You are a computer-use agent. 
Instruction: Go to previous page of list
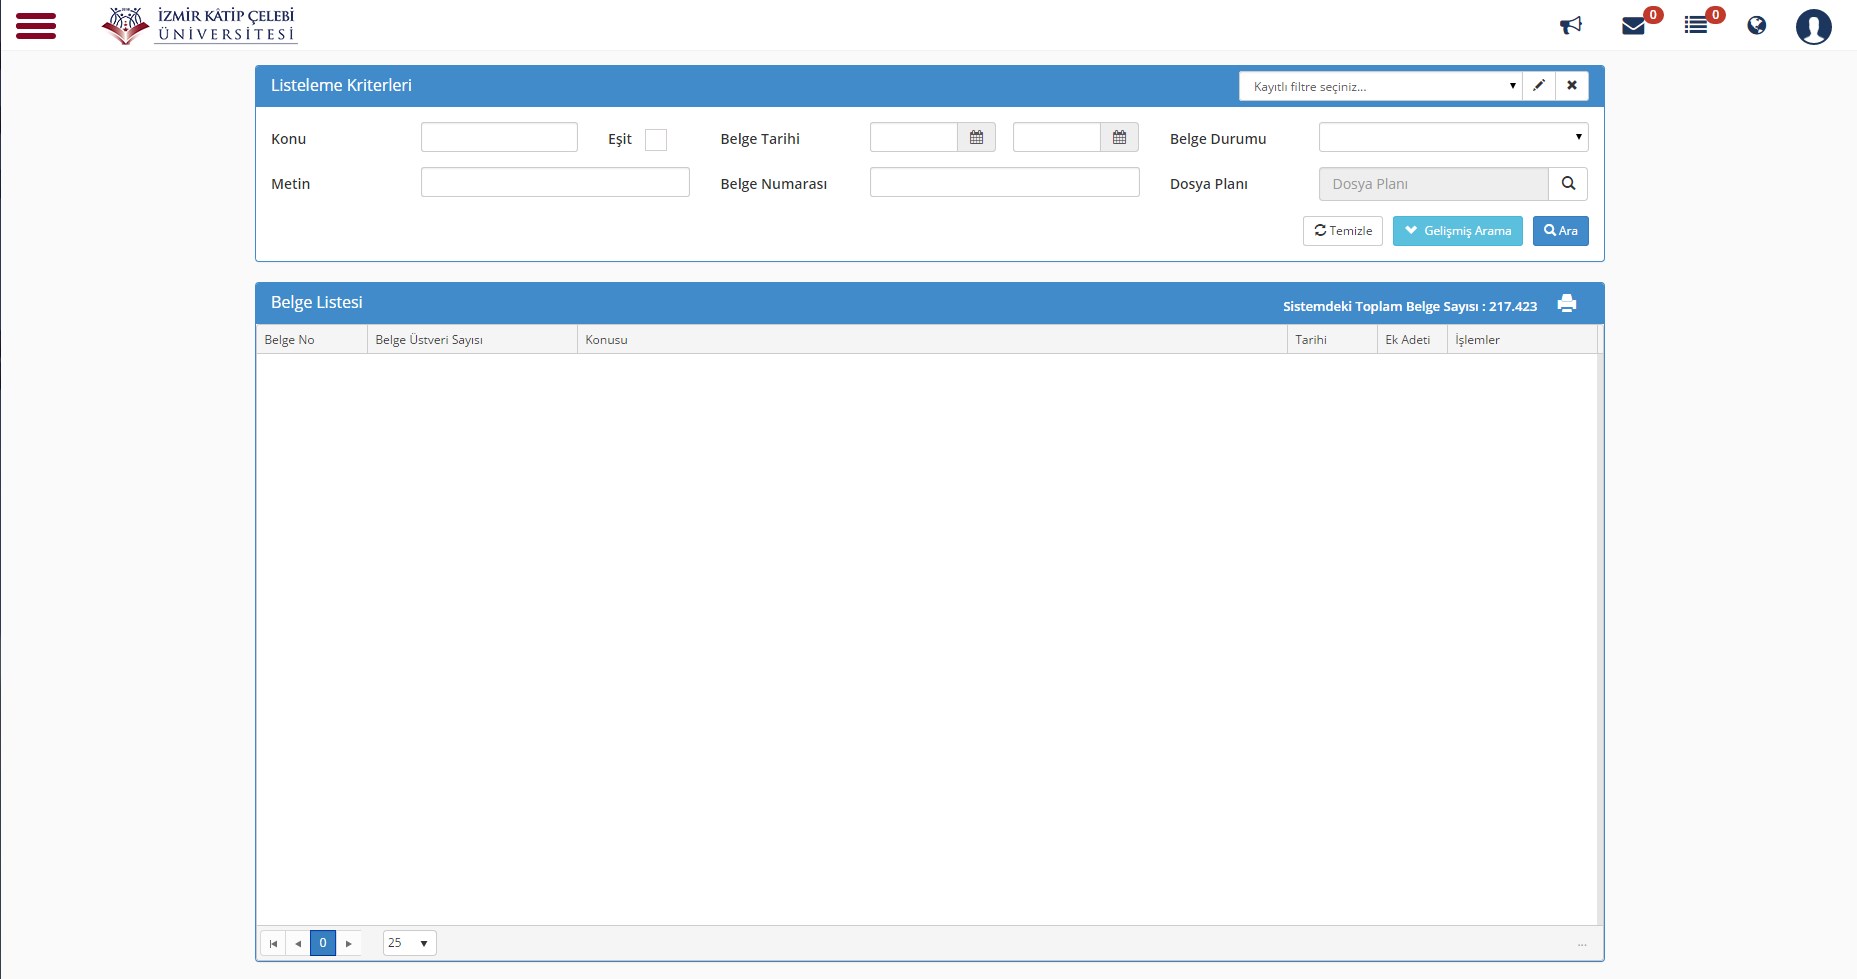click(298, 943)
